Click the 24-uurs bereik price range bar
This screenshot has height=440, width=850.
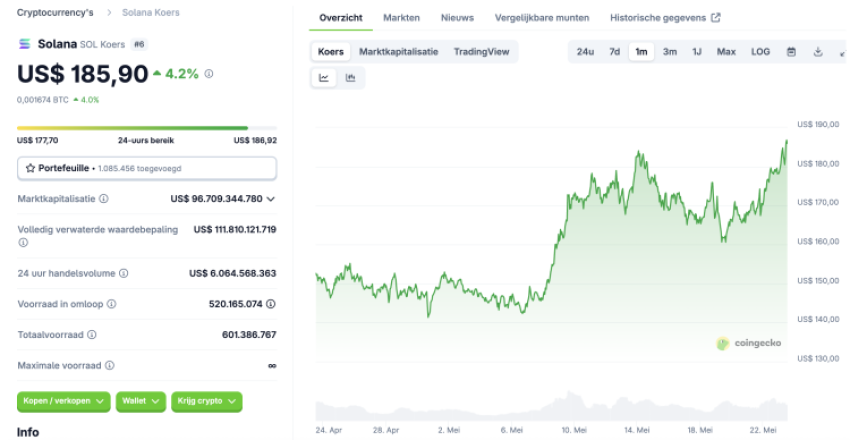pyautogui.click(x=132, y=128)
